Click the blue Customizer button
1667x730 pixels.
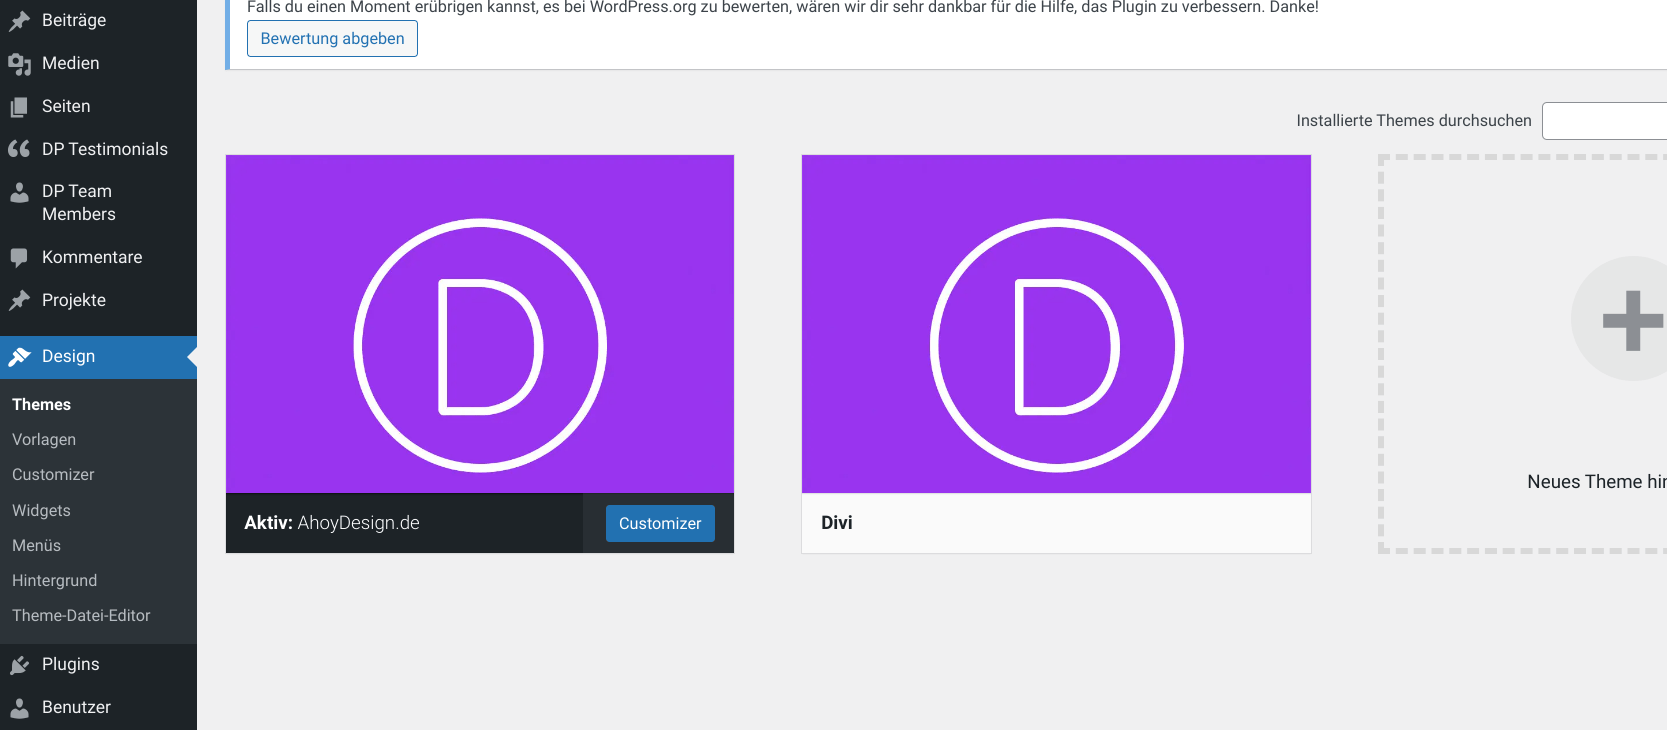[660, 524]
